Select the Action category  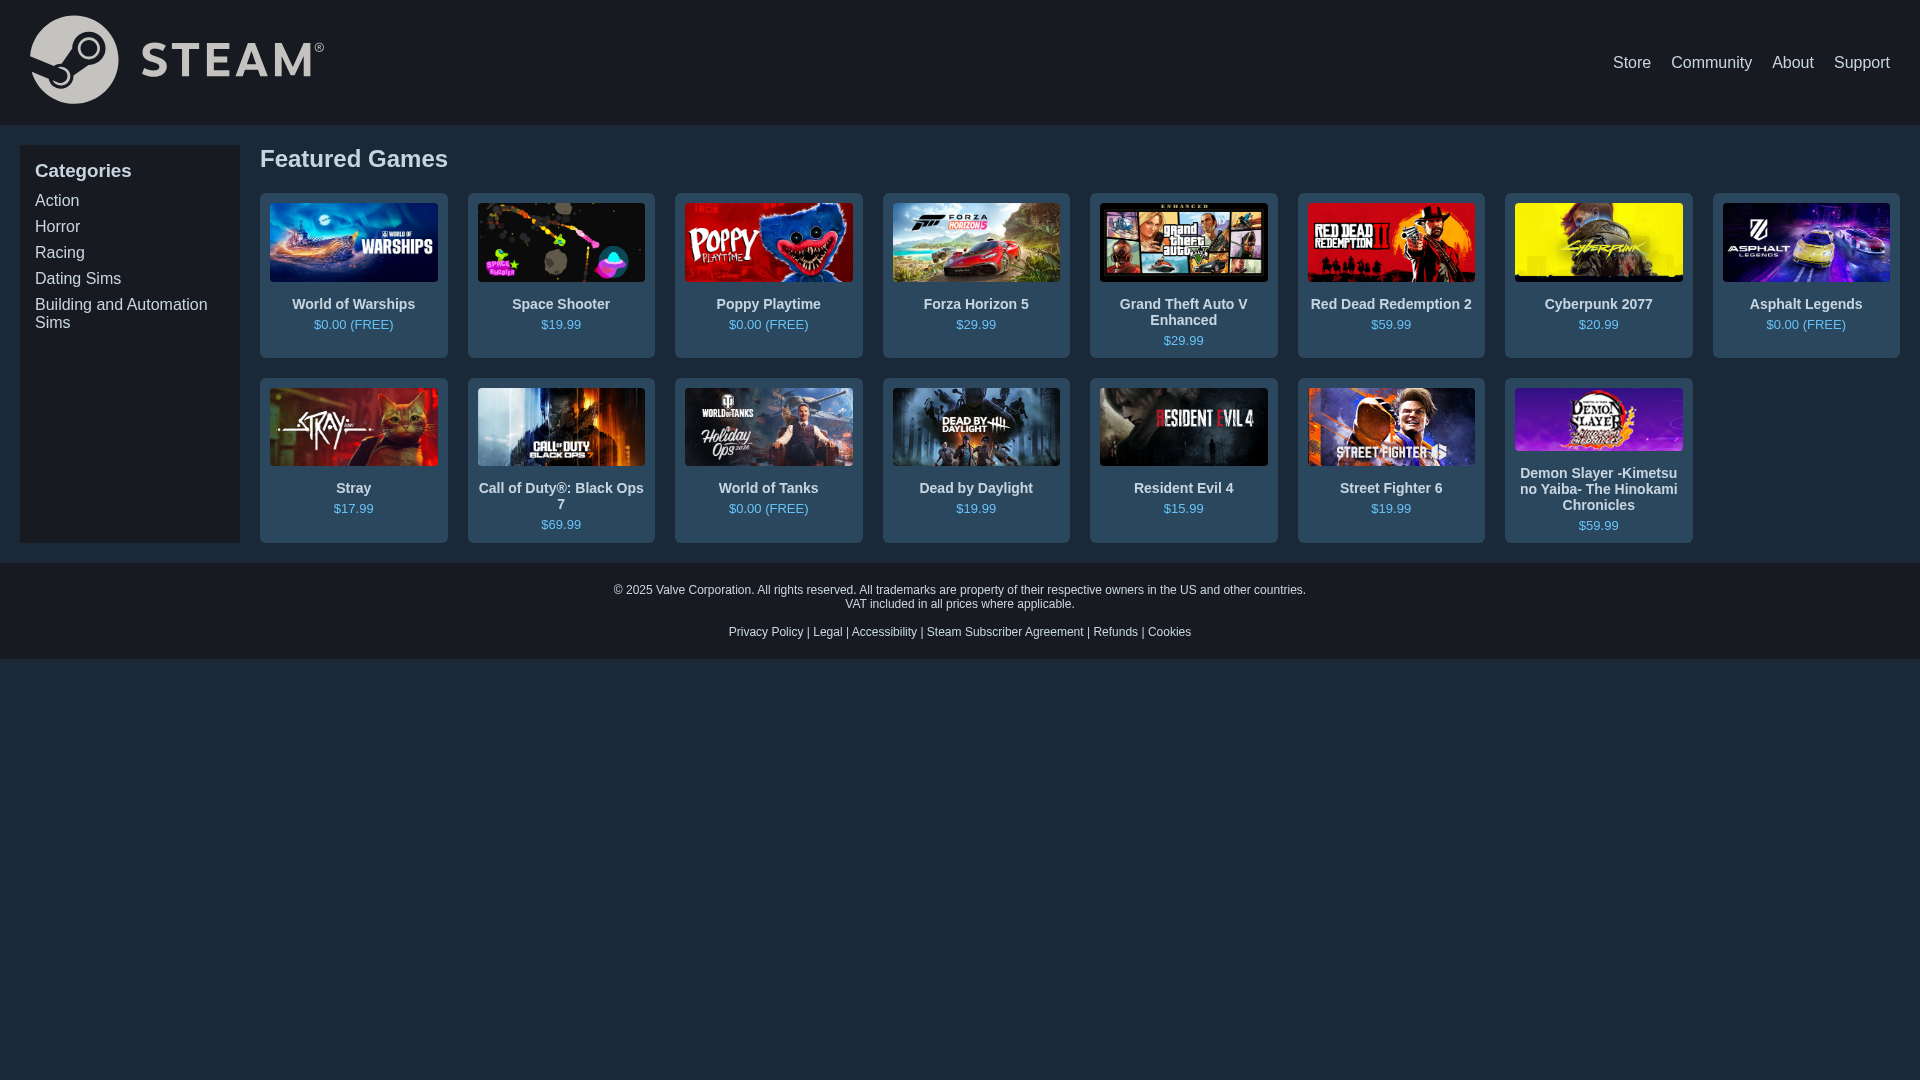tap(57, 201)
